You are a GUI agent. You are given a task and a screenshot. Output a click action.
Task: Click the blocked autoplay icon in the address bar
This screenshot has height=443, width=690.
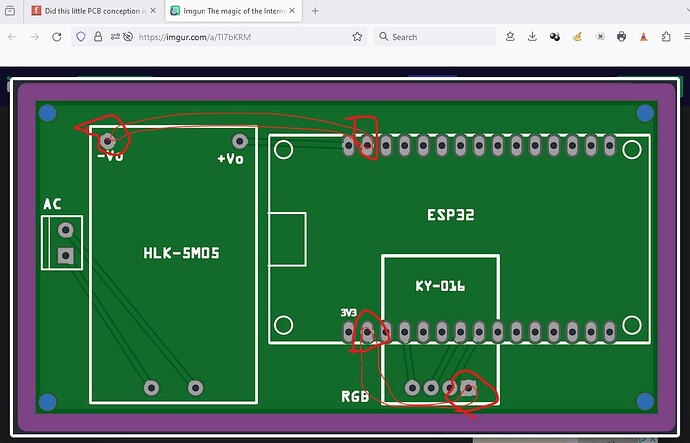point(128,37)
